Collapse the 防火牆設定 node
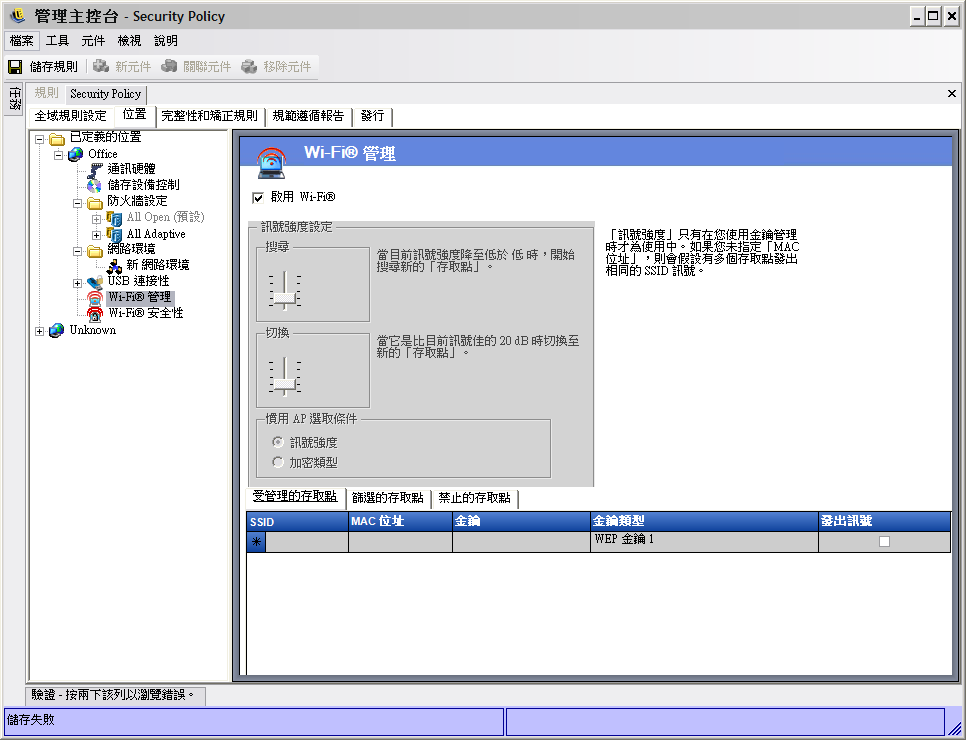The image size is (966, 740). (78, 203)
